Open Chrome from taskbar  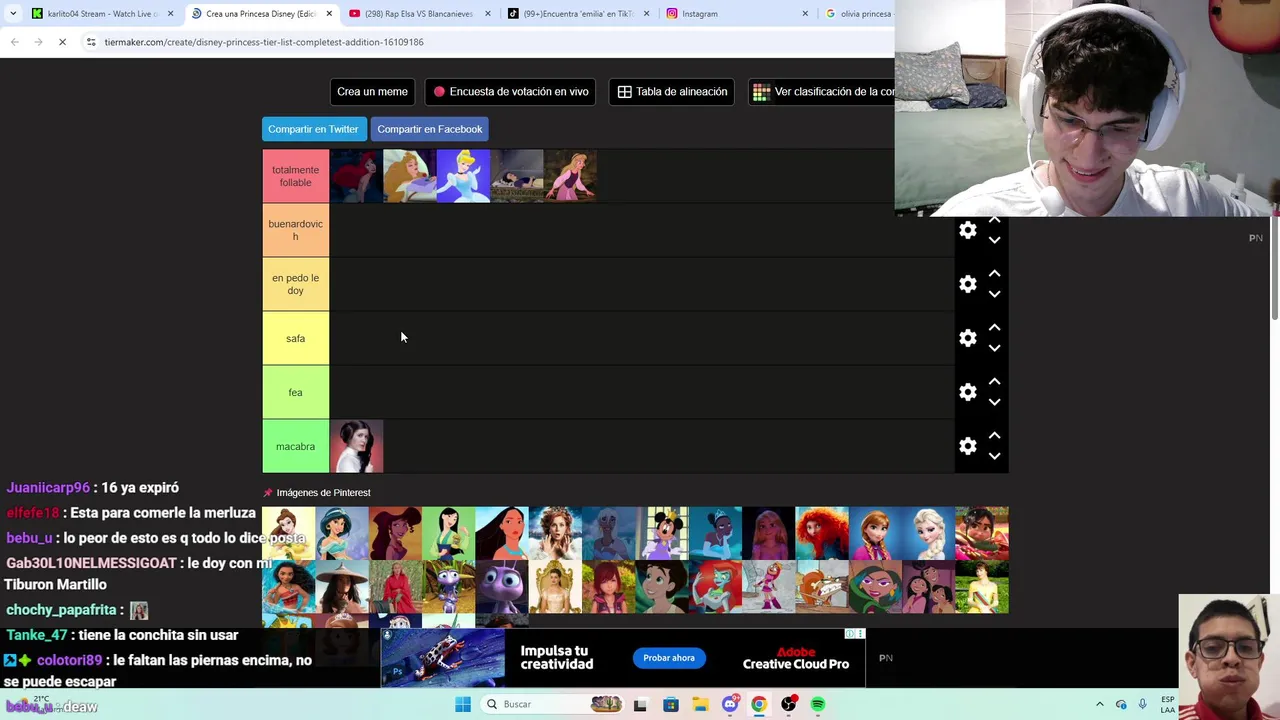click(x=759, y=704)
